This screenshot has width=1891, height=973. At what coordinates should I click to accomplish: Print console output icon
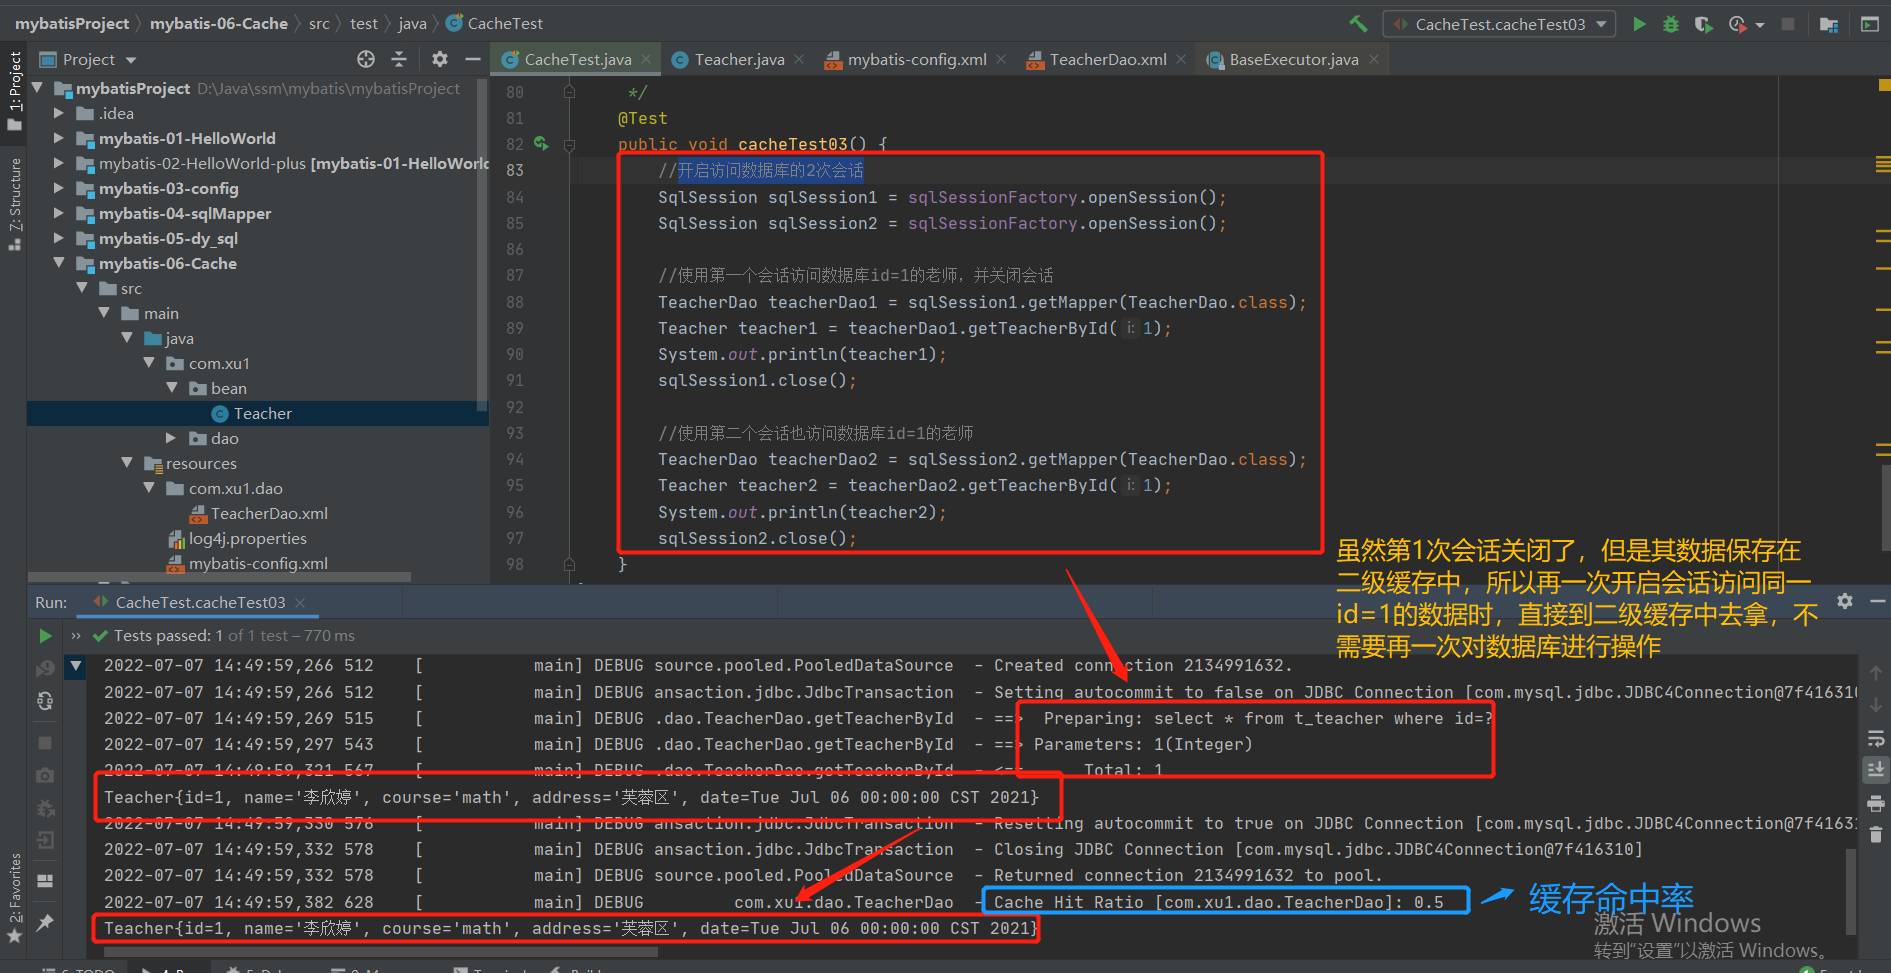[1876, 803]
